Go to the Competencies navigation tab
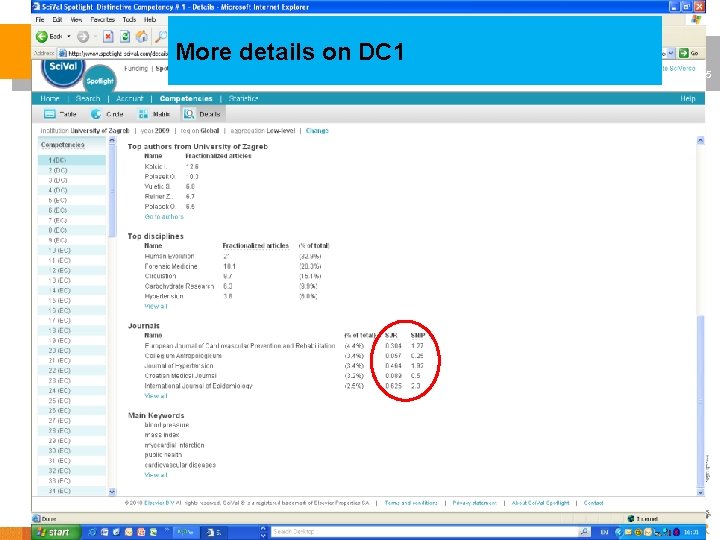Viewport: 720px width, 540px height. [x=186, y=98]
